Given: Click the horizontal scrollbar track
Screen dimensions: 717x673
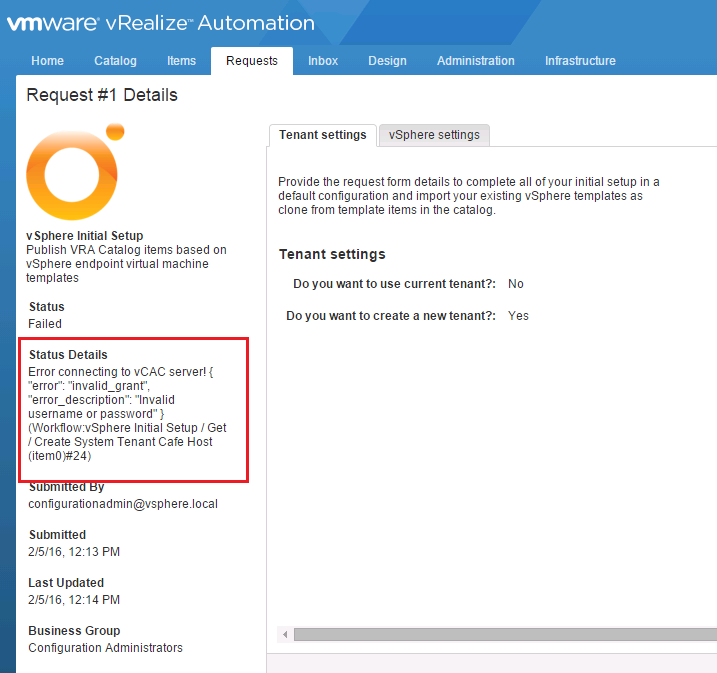Looking at the screenshot, I should click(x=505, y=634).
